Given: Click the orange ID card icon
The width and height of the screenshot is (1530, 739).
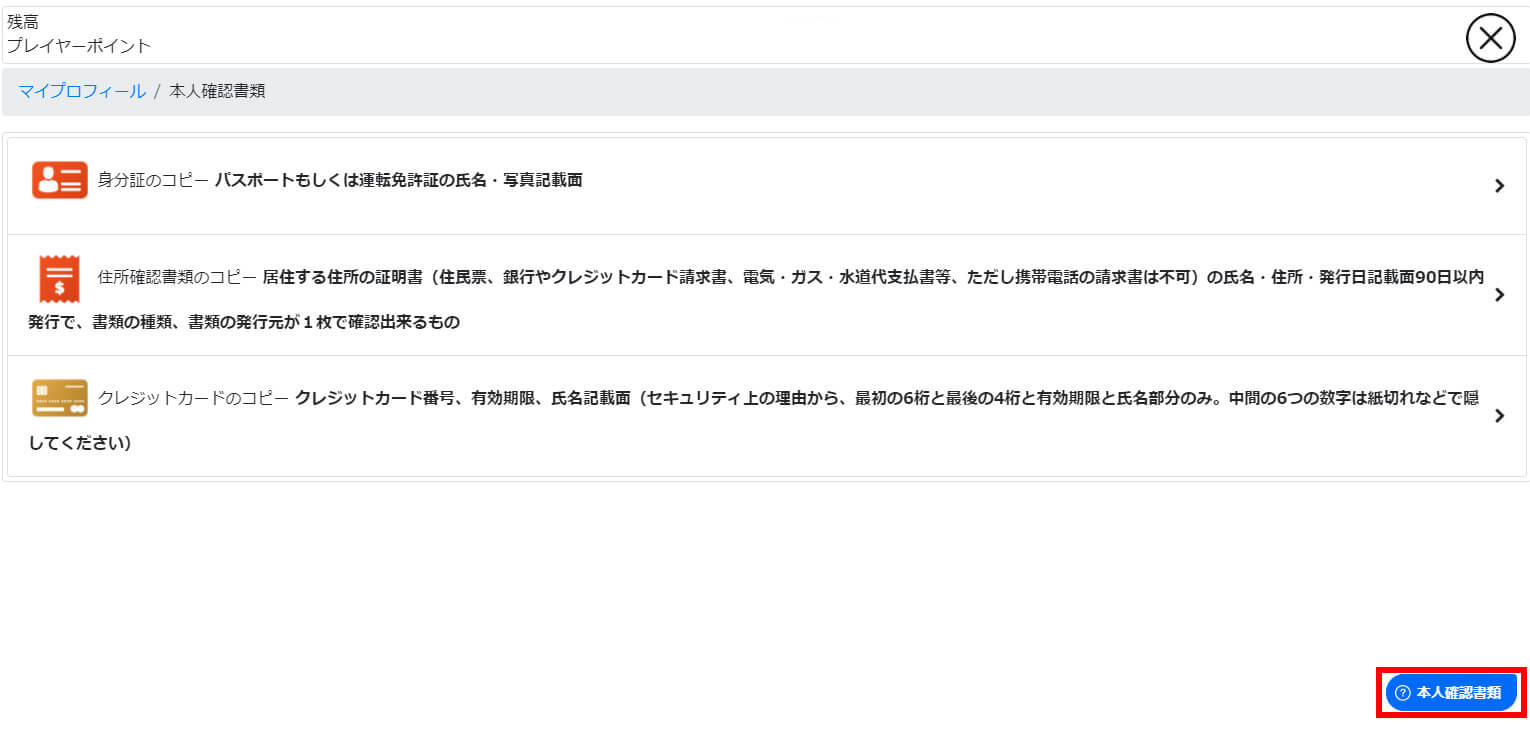Looking at the screenshot, I should coord(59,180).
